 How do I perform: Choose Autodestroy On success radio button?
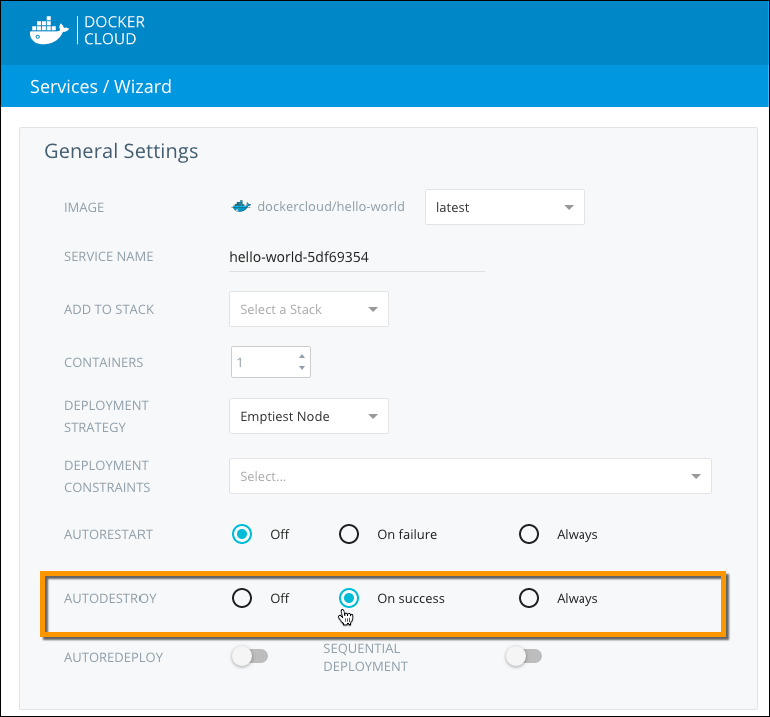coord(349,598)
